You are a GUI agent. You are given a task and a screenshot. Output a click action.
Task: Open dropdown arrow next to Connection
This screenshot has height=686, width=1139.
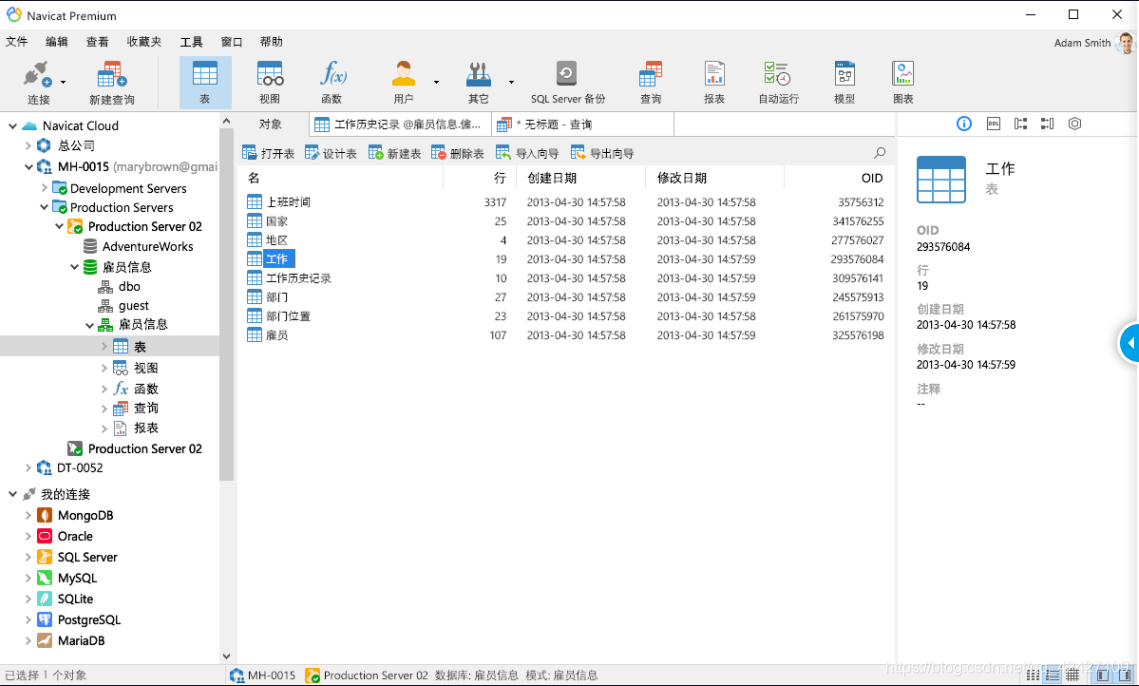point(63,82)
